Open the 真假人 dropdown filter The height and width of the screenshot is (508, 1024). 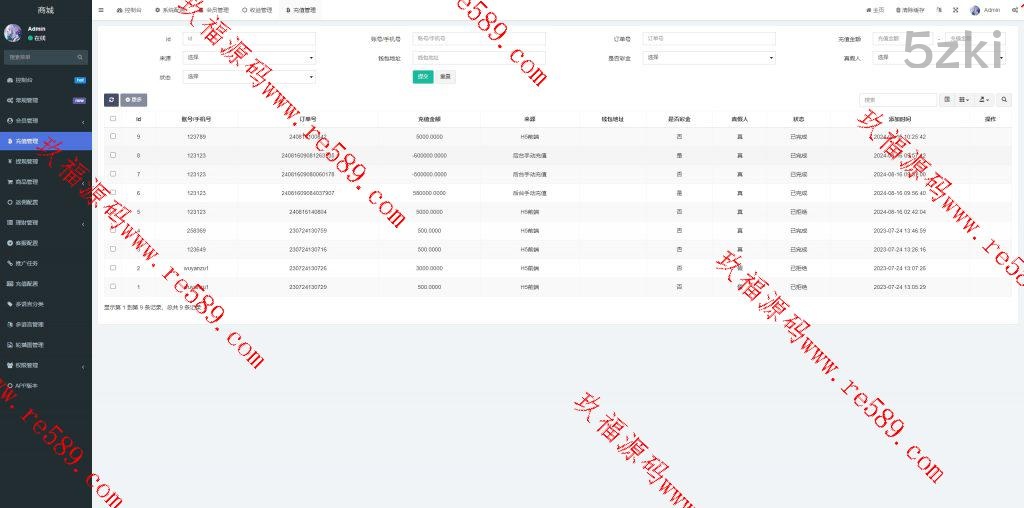(938, 57)
